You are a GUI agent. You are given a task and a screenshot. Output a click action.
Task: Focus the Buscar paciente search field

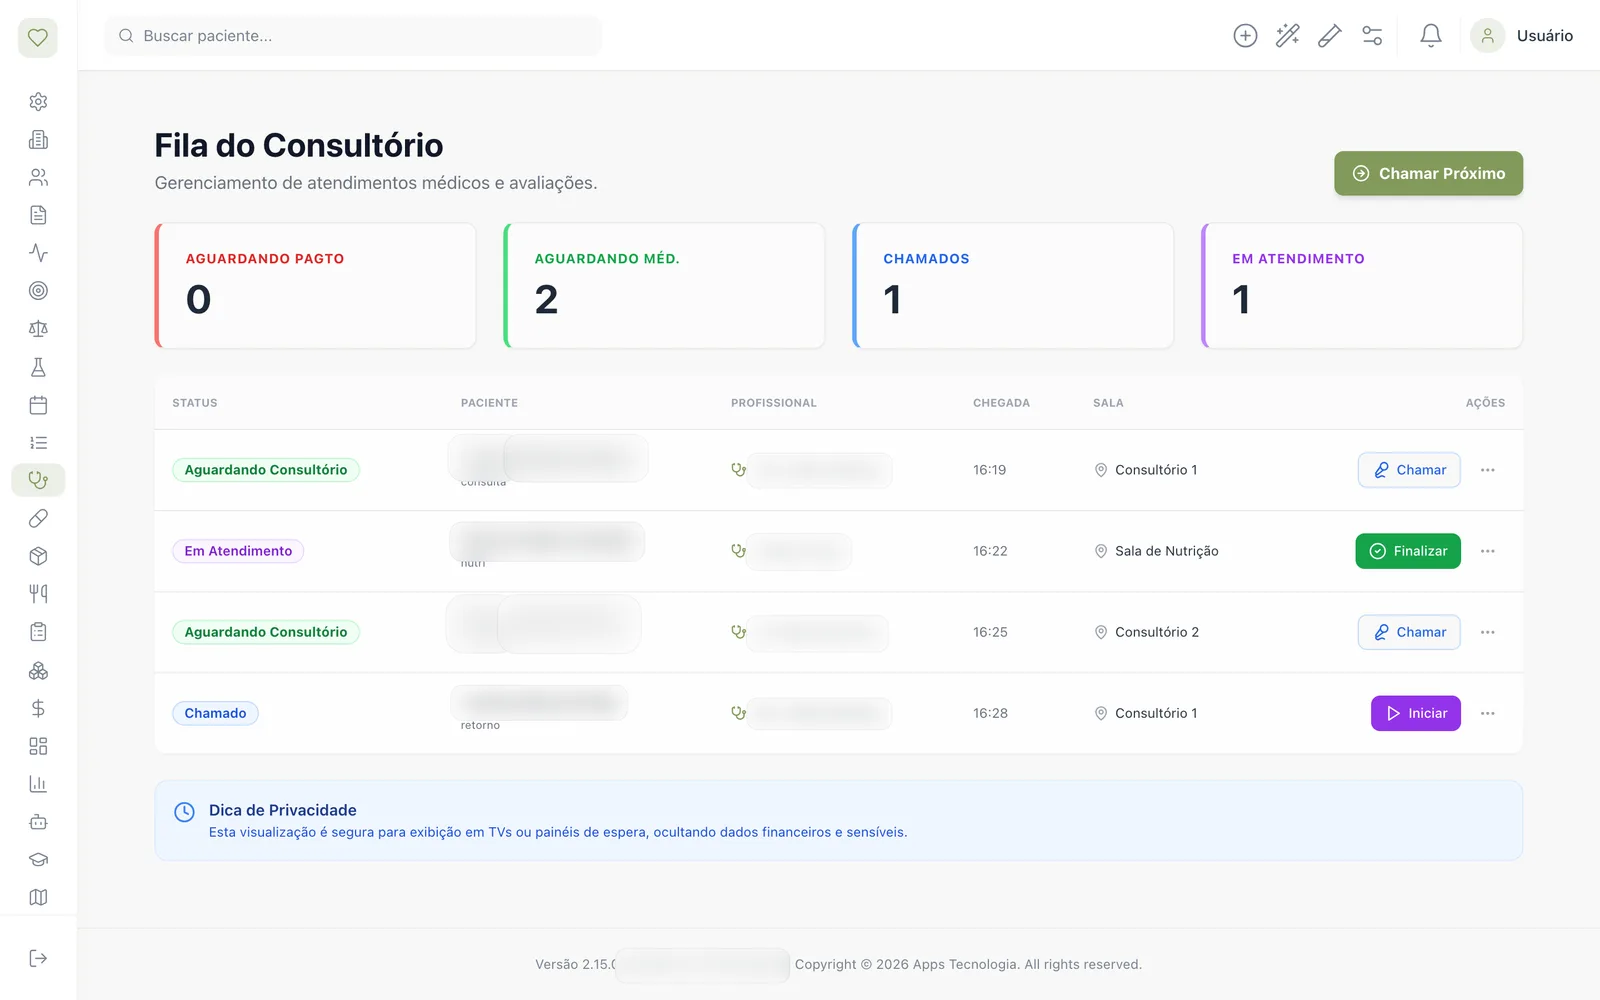353,36
